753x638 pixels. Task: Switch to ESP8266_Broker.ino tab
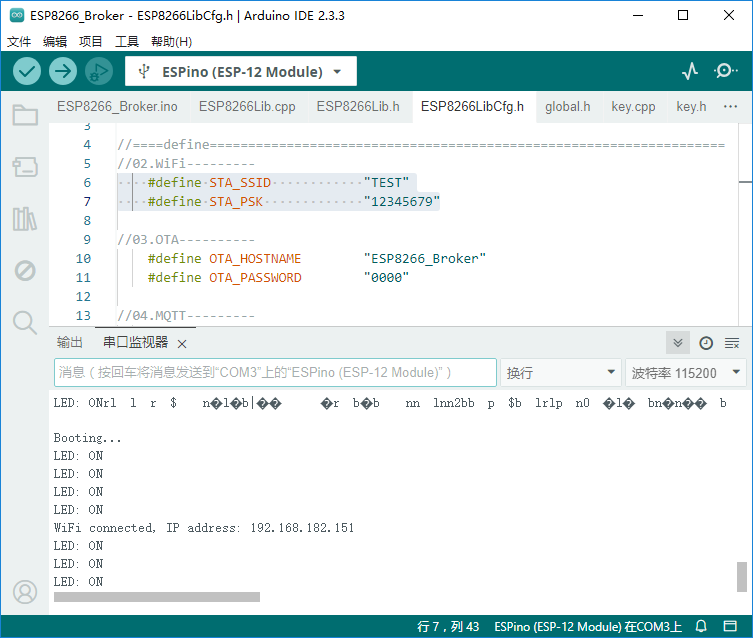[117, 107]
